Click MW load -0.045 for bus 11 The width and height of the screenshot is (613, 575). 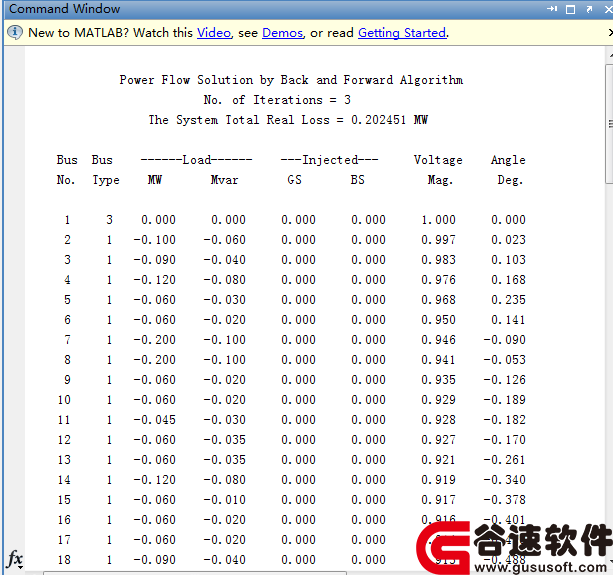point(155,420)
